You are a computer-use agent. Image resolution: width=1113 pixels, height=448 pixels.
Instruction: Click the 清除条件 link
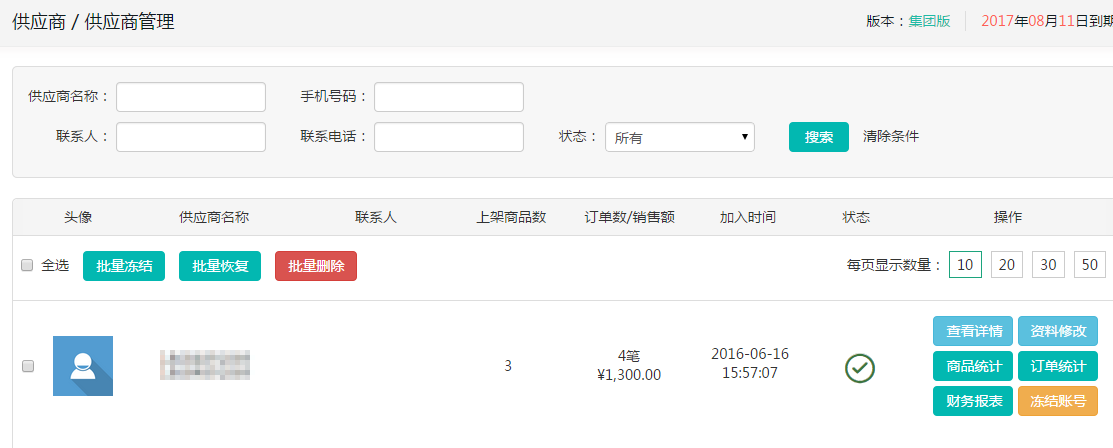pyautogui.click(x=890, y=136)
